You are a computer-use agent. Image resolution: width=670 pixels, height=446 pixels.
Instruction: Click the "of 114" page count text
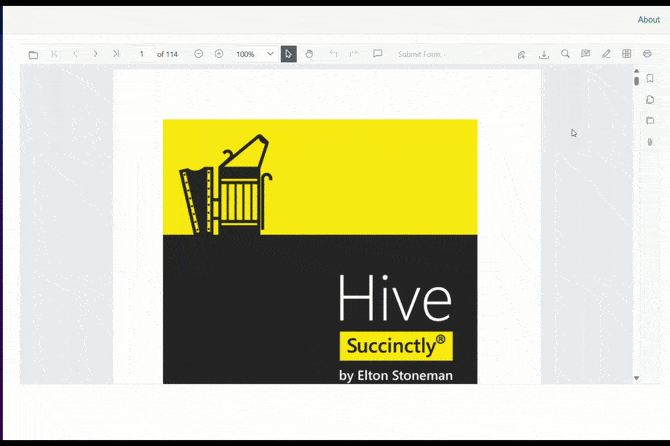[x=167, y=54]
